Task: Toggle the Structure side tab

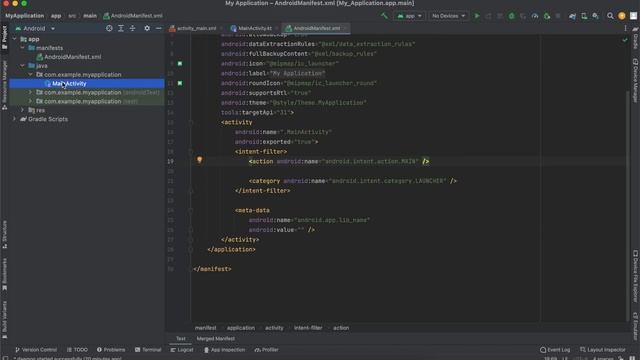Action: pos(4,234)
